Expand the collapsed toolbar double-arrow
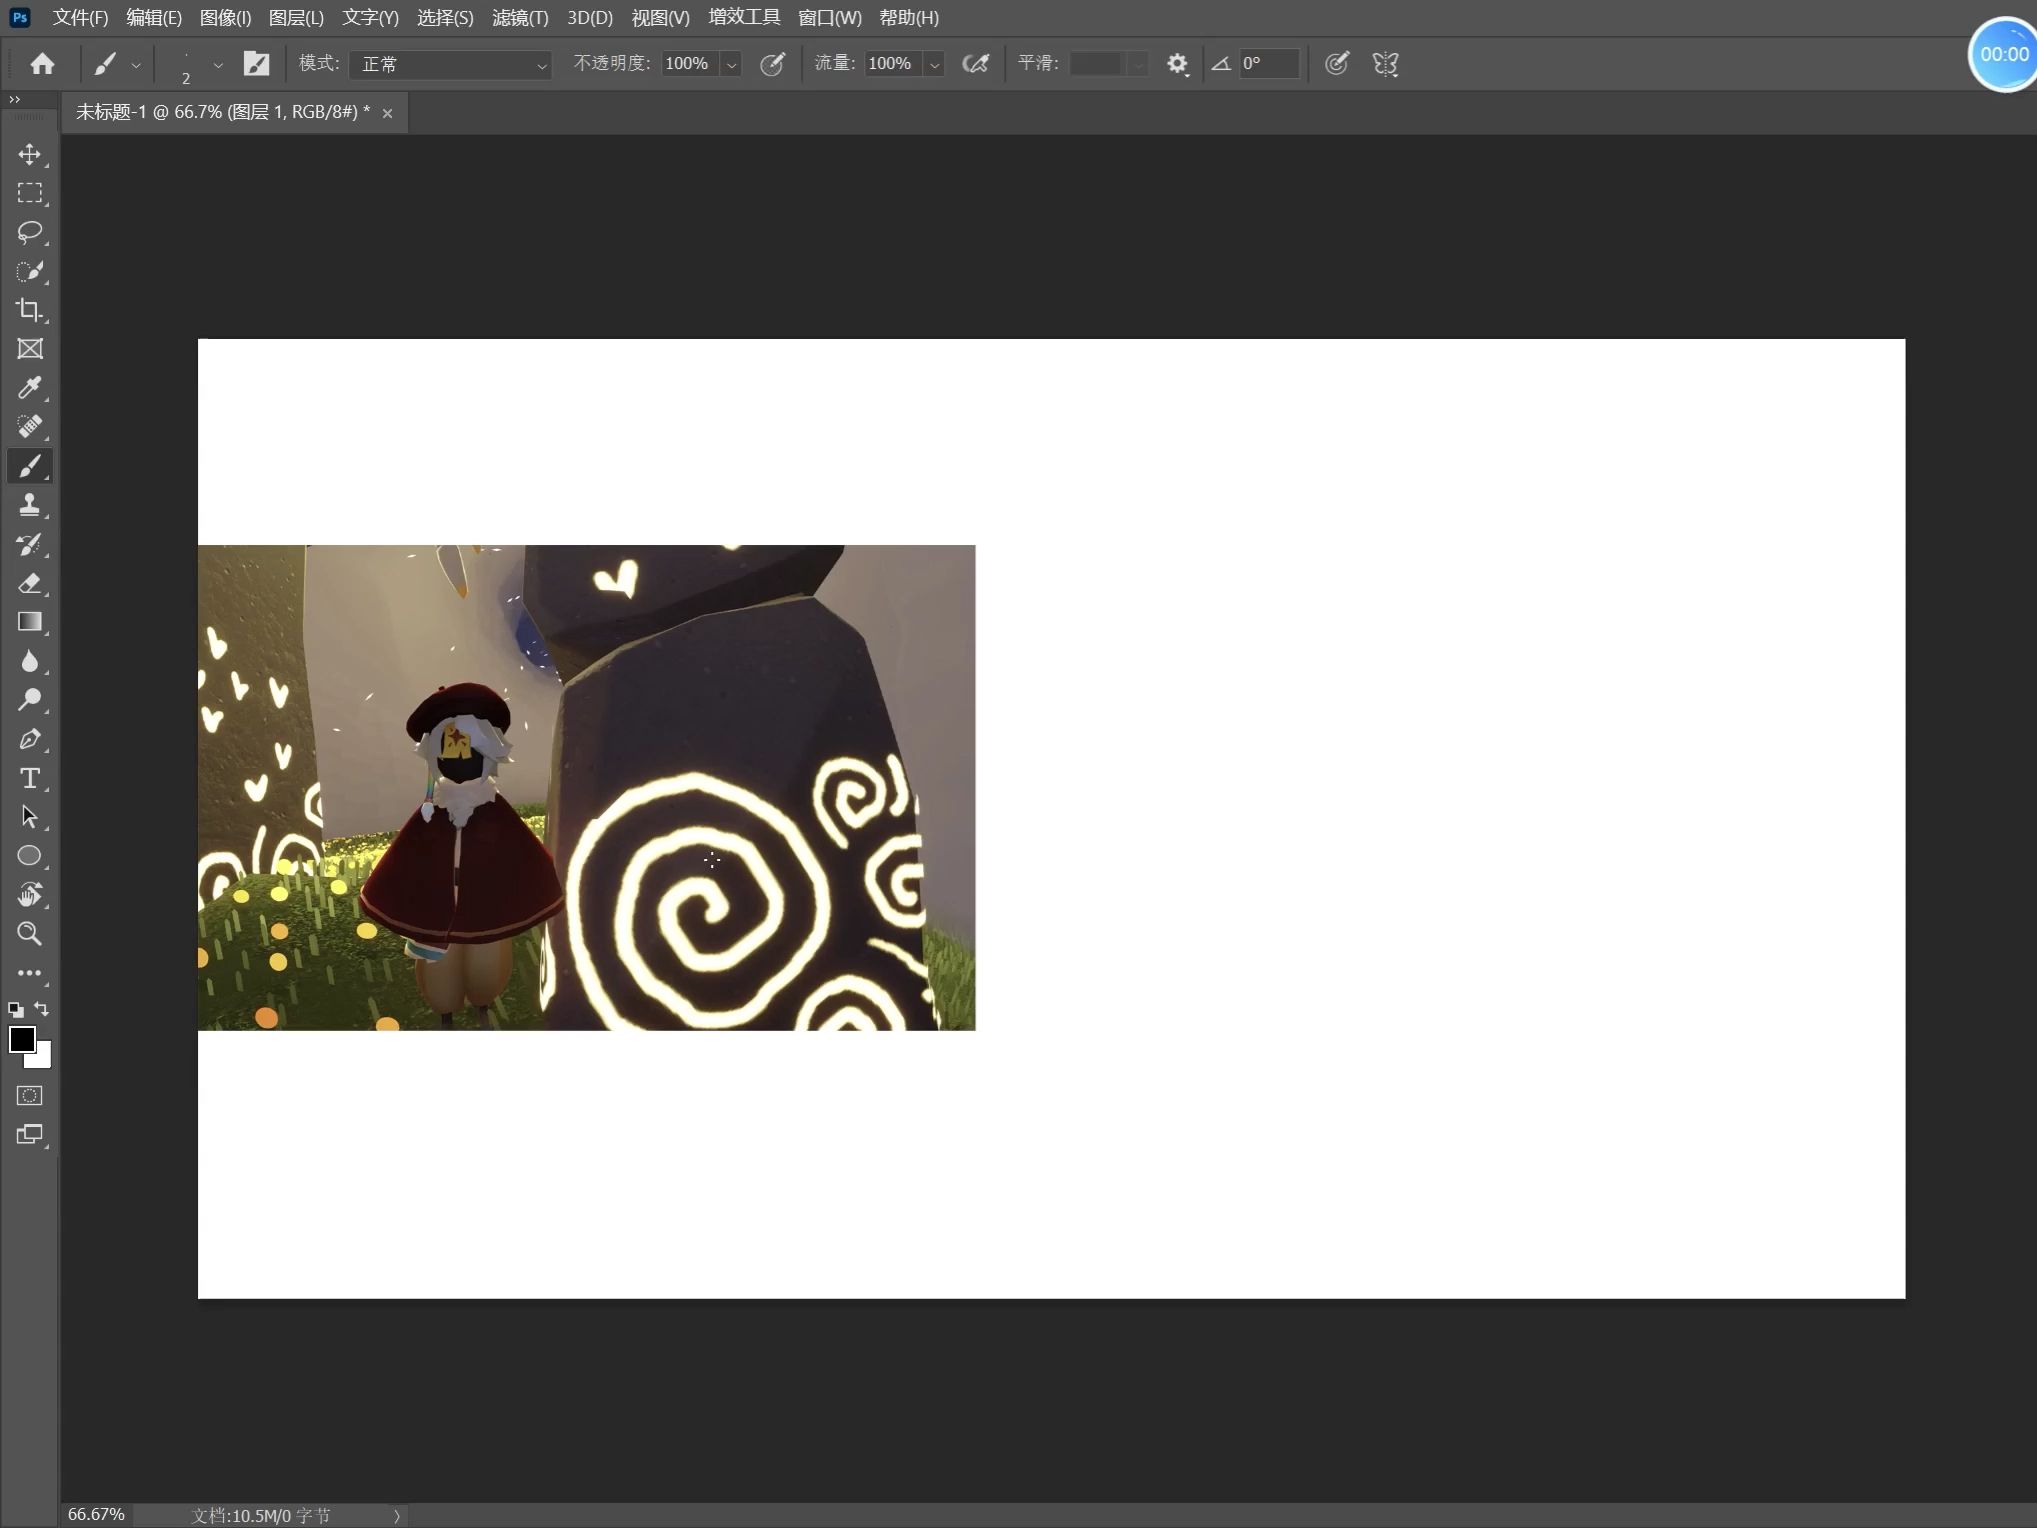Viewport: 2037px width, 1528px height. click(x=14, y=99)
